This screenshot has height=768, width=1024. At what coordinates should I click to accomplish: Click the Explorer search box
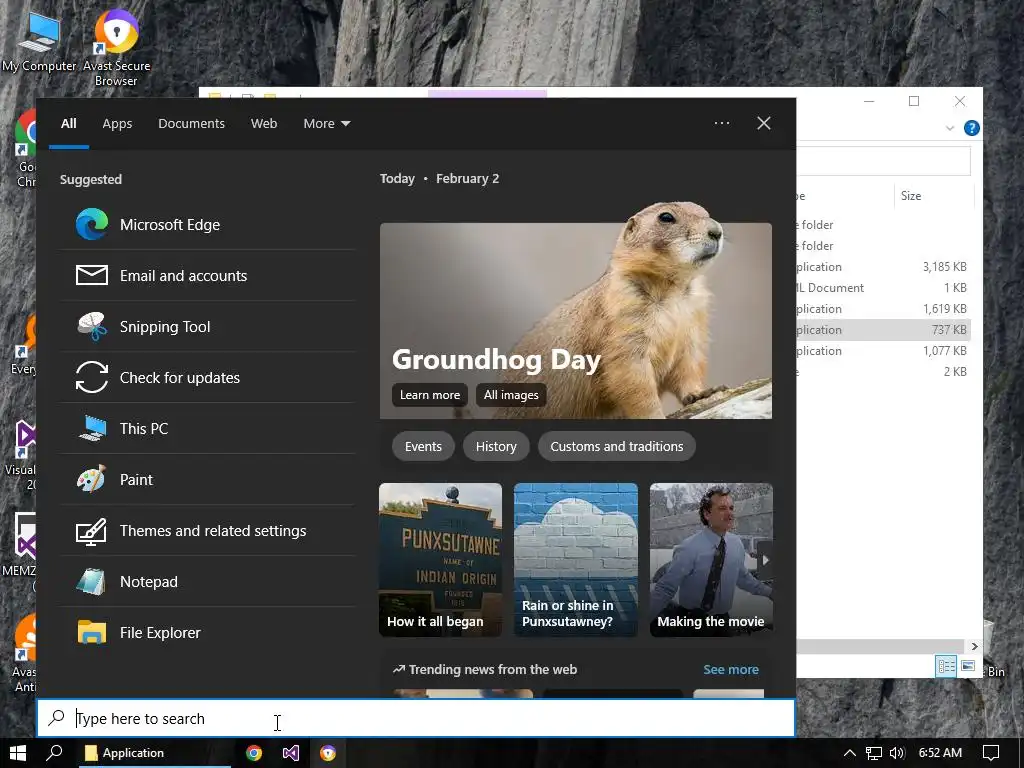(x=883, y=161)
